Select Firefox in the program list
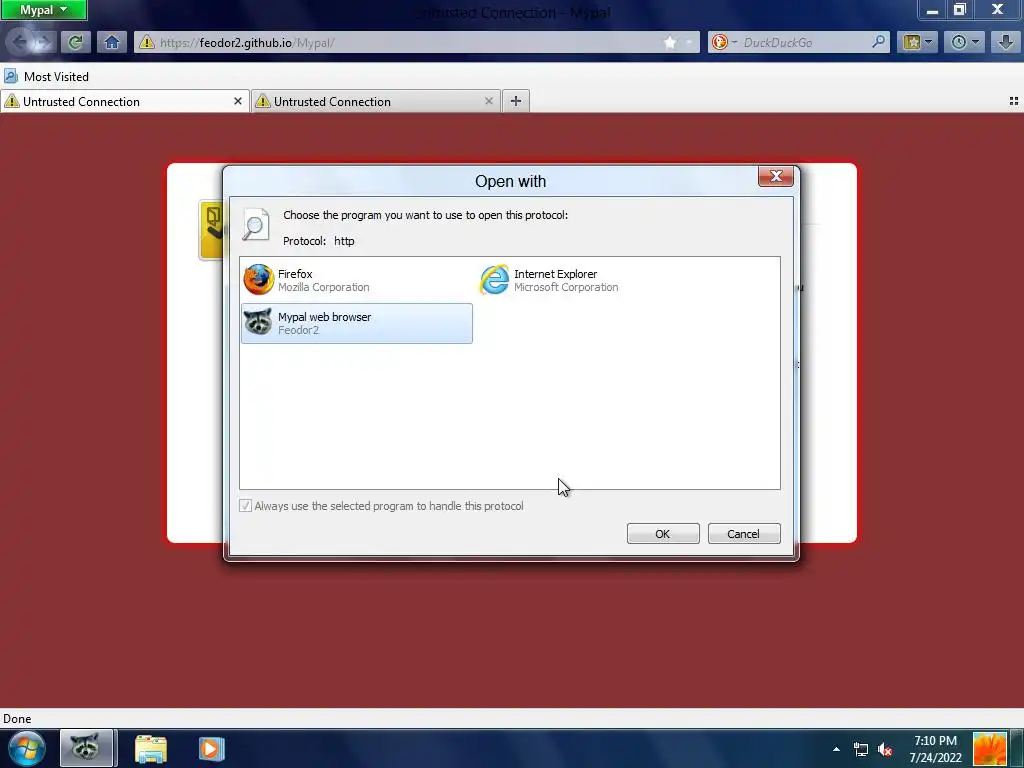The image size is (1024, 768). tap(356, 280)
